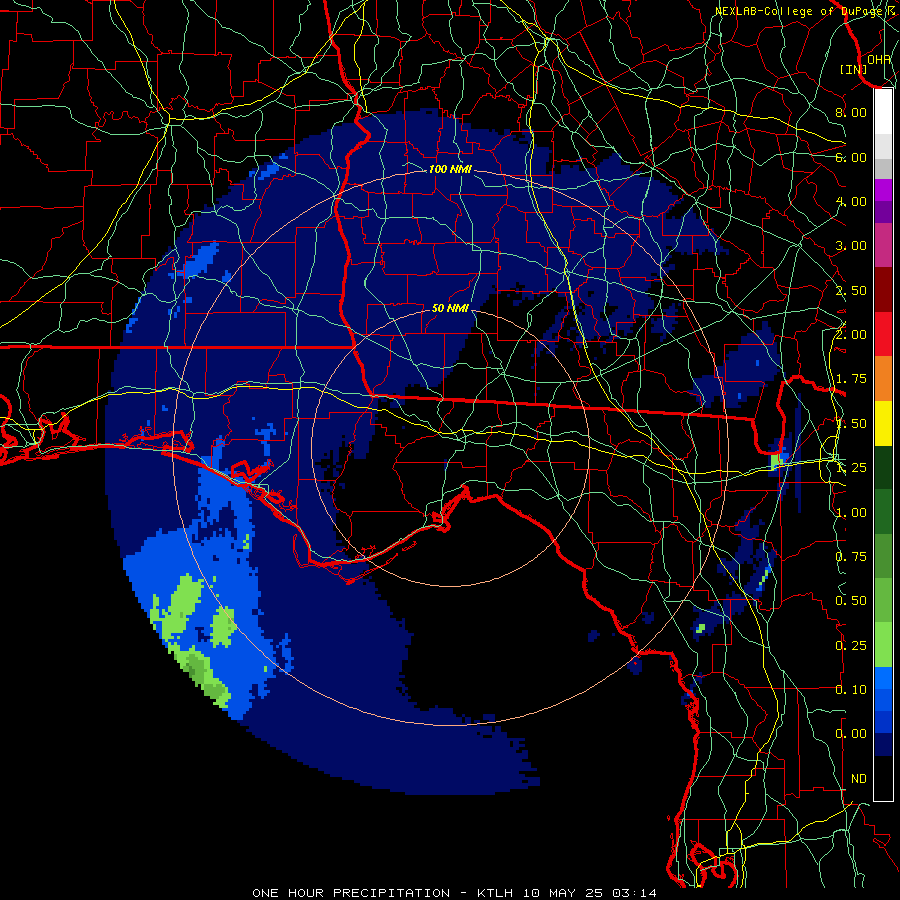
Task: Click the 1.75 legend value
Action: point(851,379)
